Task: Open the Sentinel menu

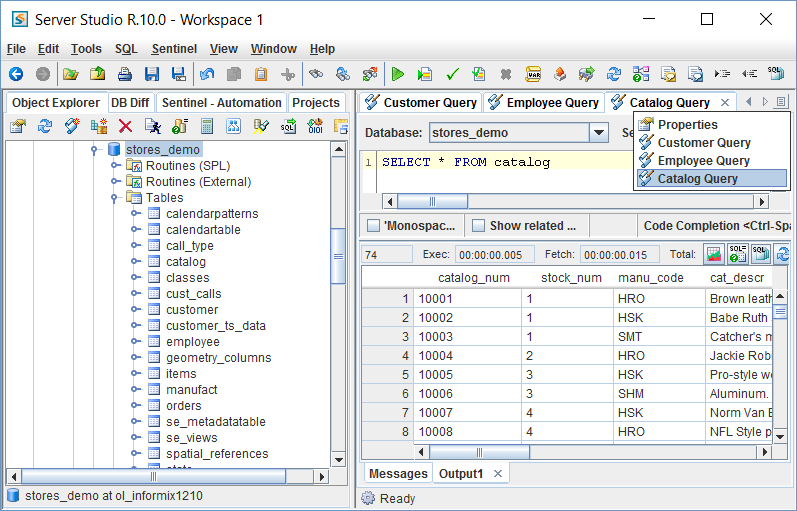Action: click(x=173, y=48)
